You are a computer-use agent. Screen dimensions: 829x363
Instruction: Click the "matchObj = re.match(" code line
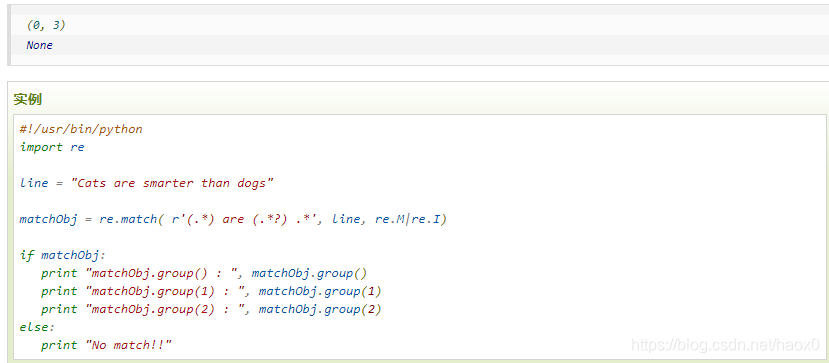(233, 219)
